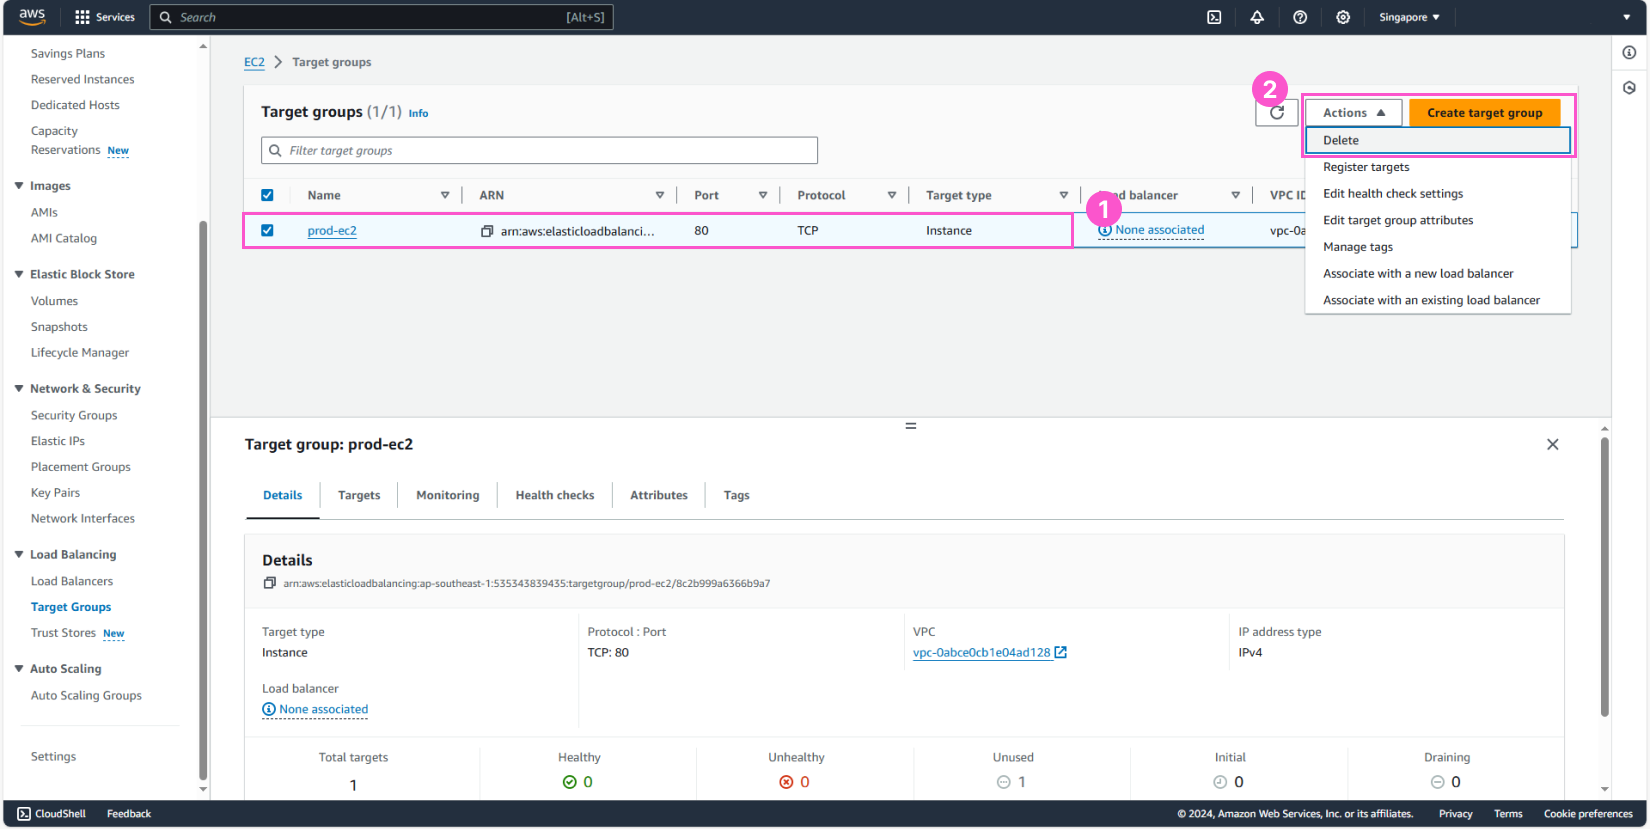
Task: Switch to the Attributes tab
Action: pyautogui.click(x=659, y=495)
